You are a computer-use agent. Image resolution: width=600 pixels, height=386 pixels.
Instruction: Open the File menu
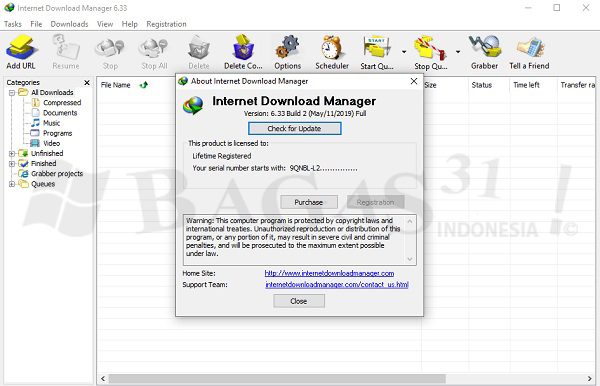(x=36, y=24)
